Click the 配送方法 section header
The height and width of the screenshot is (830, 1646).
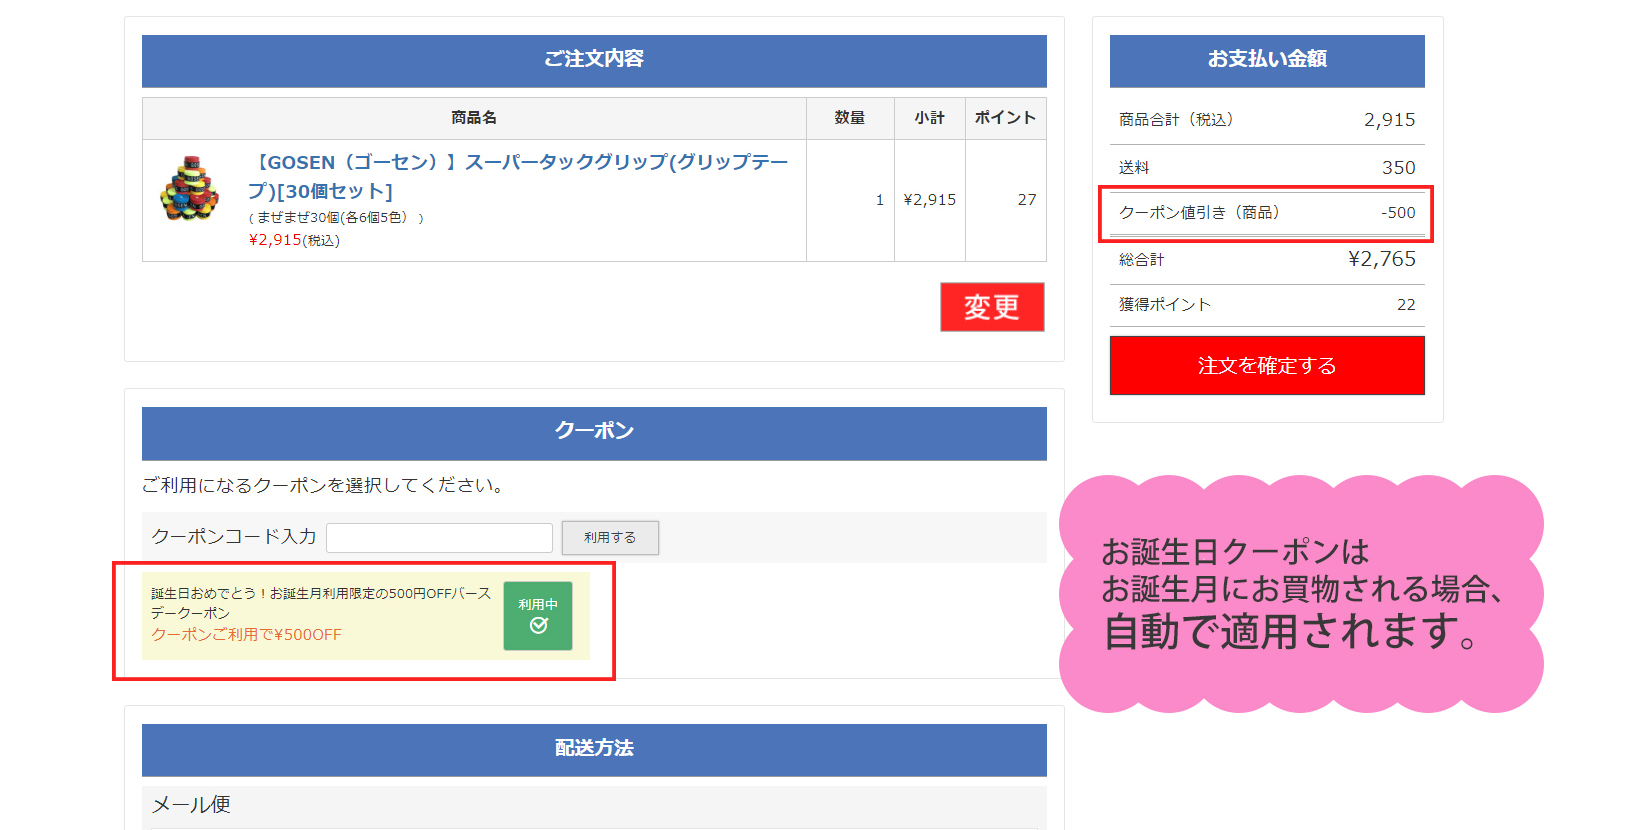594,749
